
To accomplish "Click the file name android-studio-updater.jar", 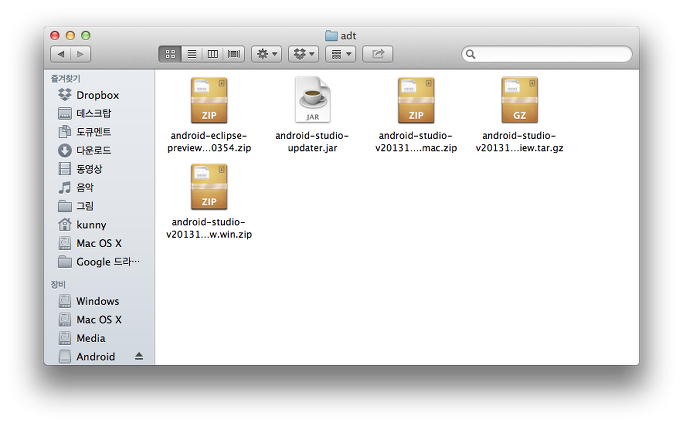I will click(x=312, y=142).
